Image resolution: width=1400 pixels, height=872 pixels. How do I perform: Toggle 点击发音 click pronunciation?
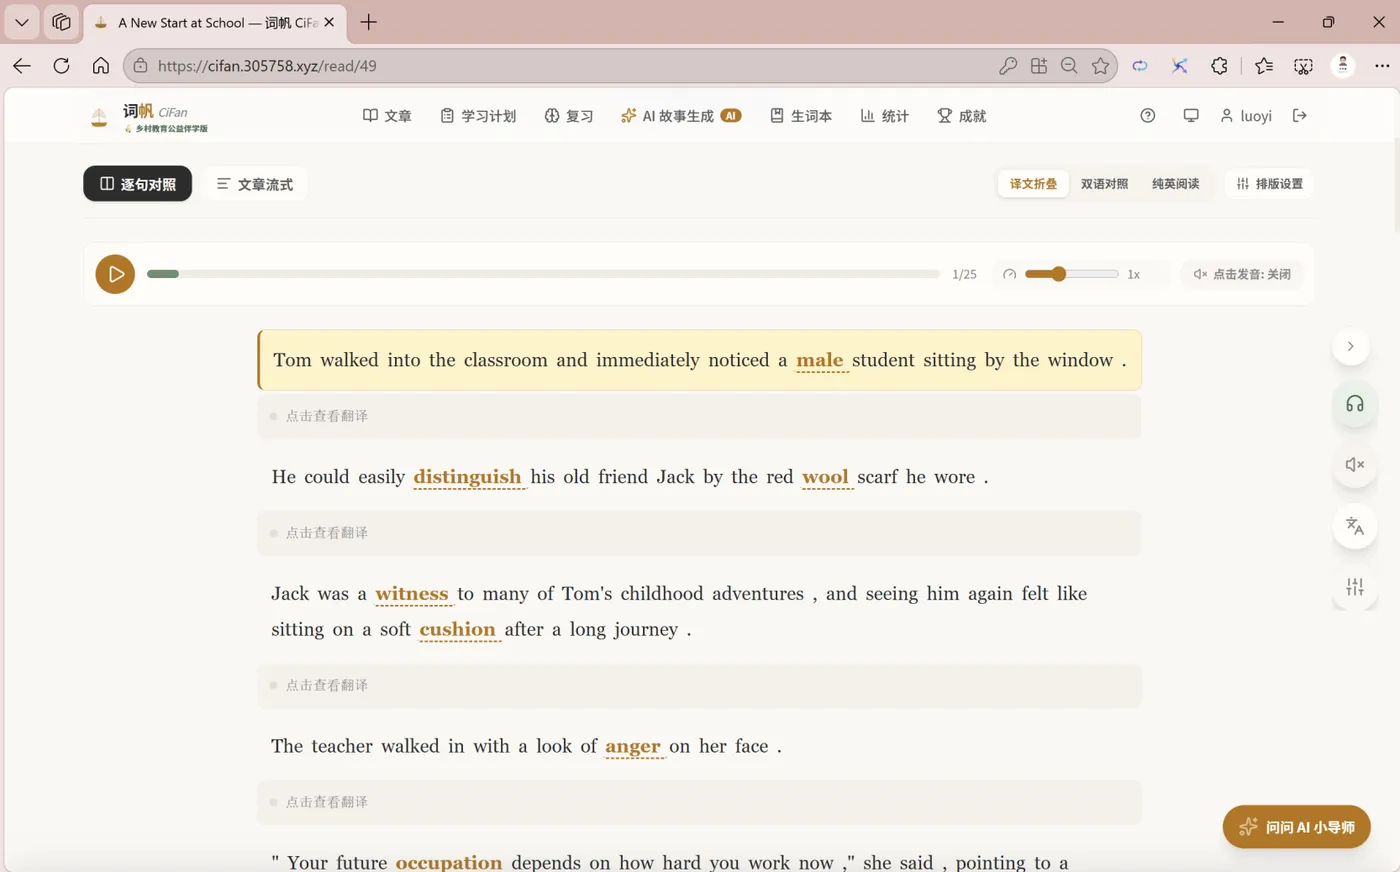[x=1242, y=274]
